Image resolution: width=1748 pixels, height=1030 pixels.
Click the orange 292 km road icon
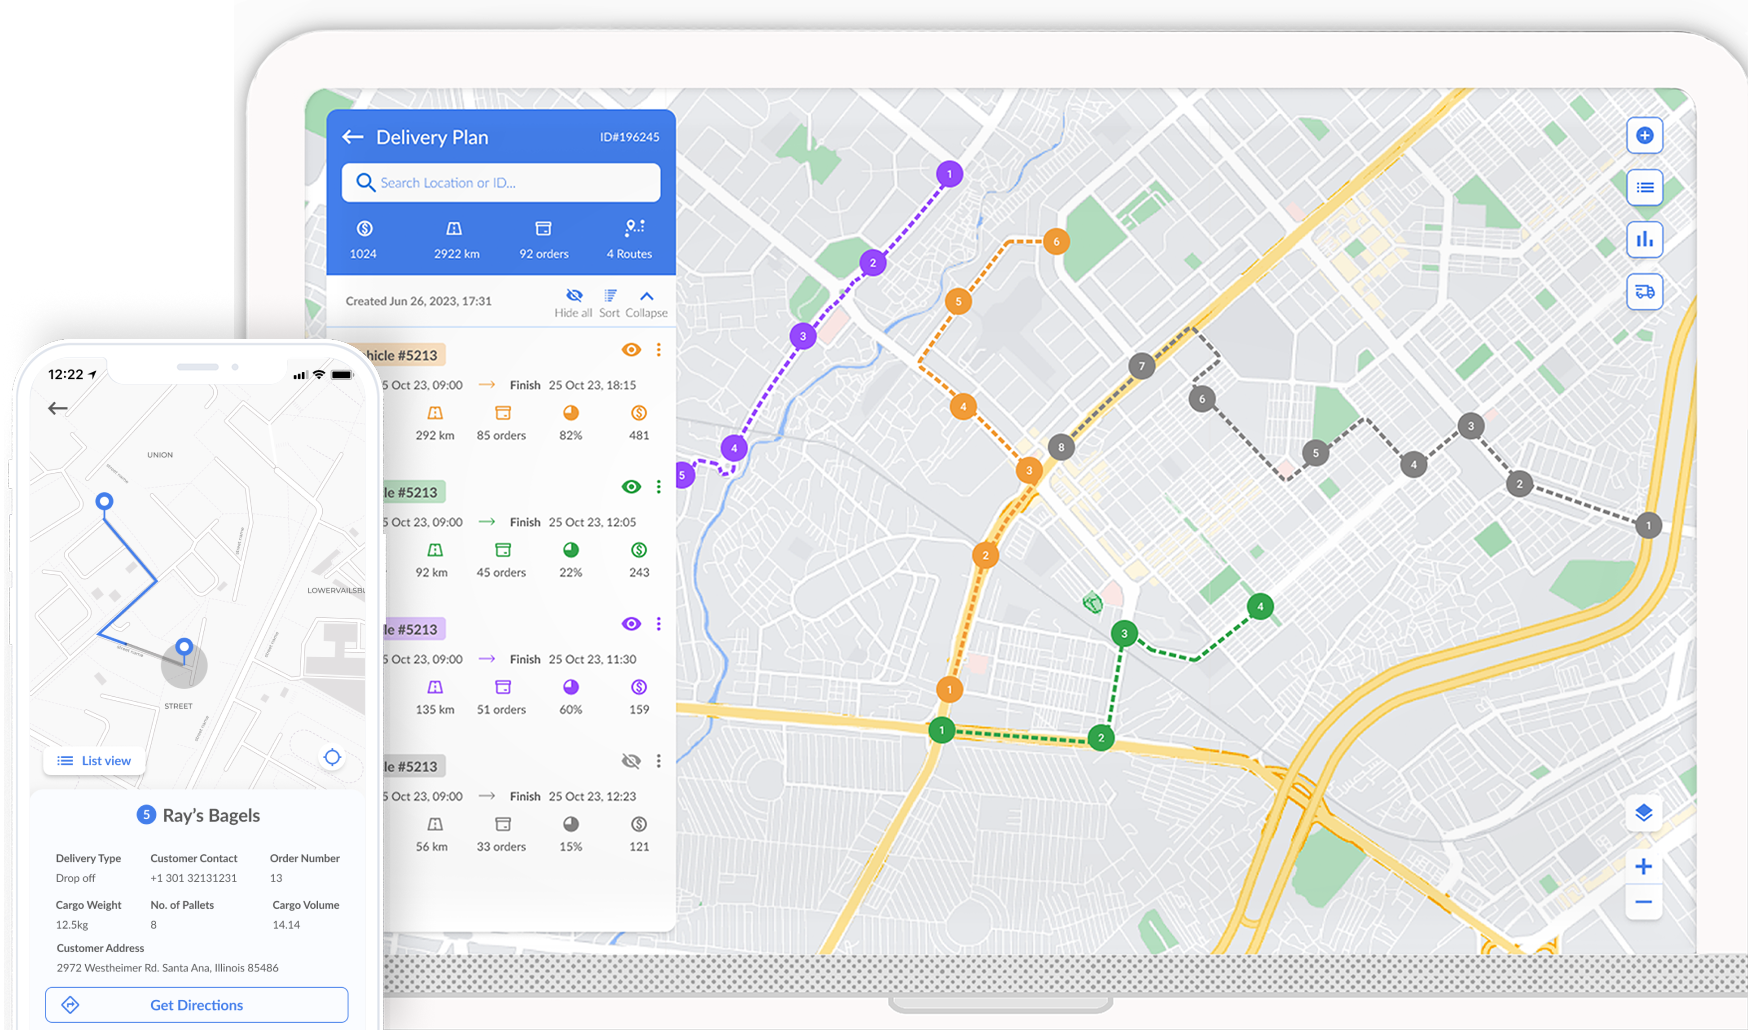click(x=435, y=413)
